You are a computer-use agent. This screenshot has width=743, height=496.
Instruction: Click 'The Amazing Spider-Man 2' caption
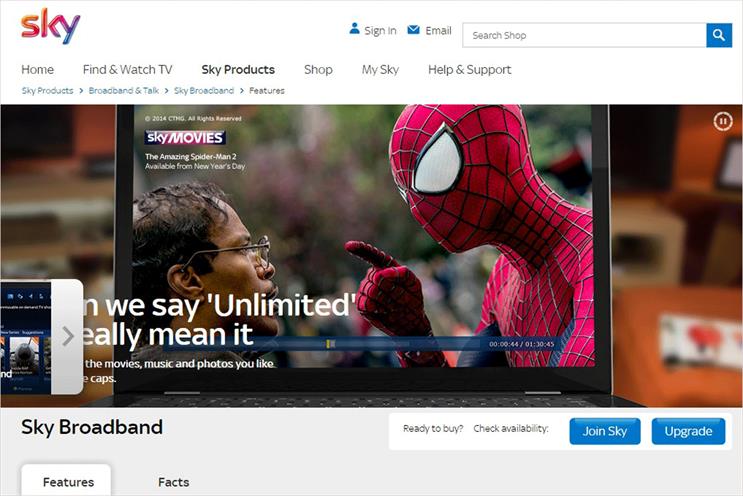[190, 156]
